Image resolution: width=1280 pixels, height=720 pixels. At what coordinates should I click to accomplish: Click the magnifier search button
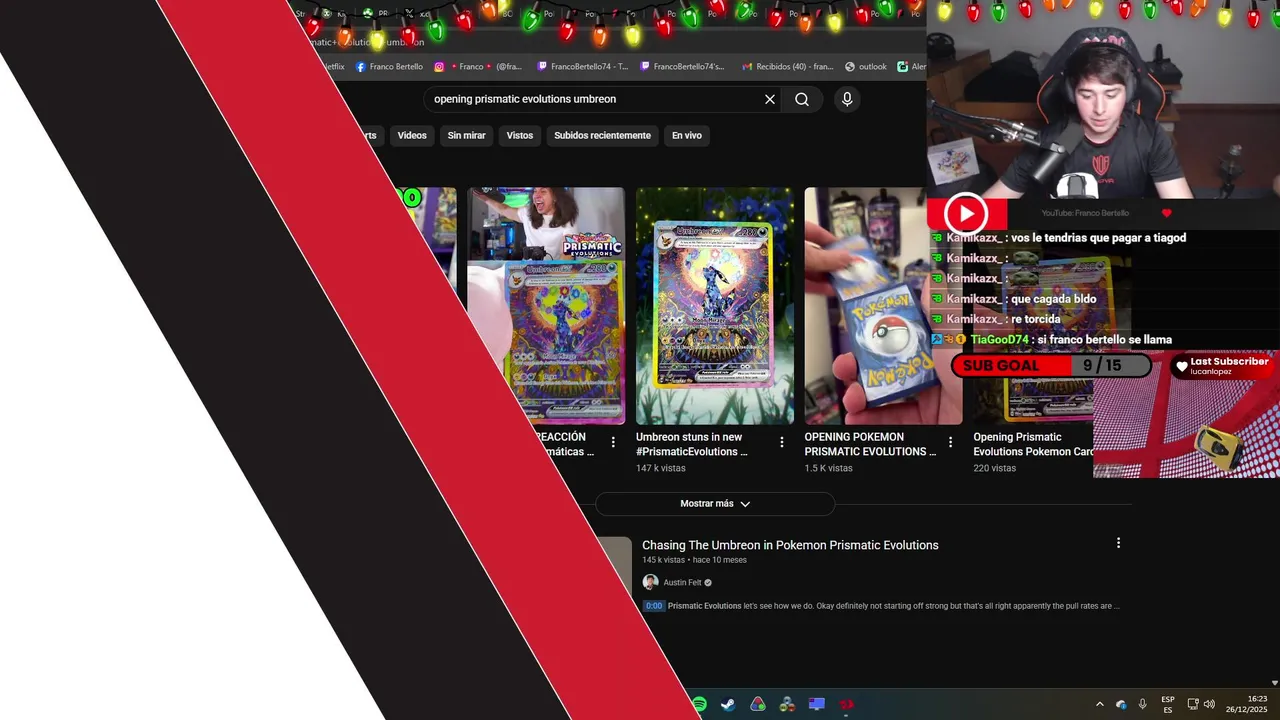coord(802,99)
